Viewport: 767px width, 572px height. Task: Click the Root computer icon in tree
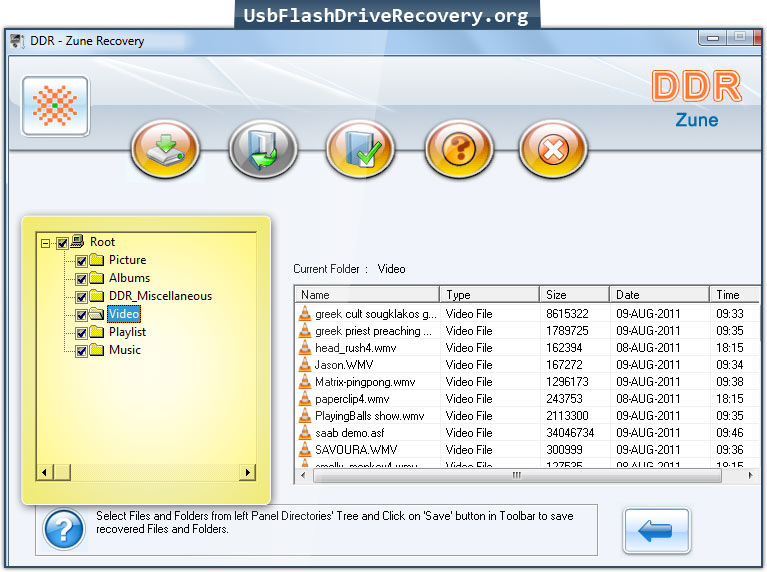[77, 241]
